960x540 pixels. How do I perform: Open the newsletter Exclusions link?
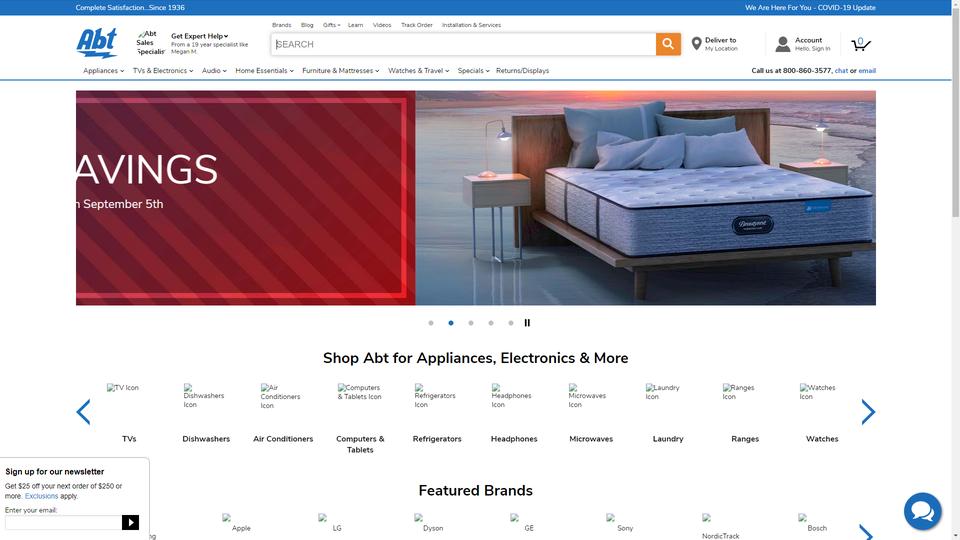click(41, 496)
